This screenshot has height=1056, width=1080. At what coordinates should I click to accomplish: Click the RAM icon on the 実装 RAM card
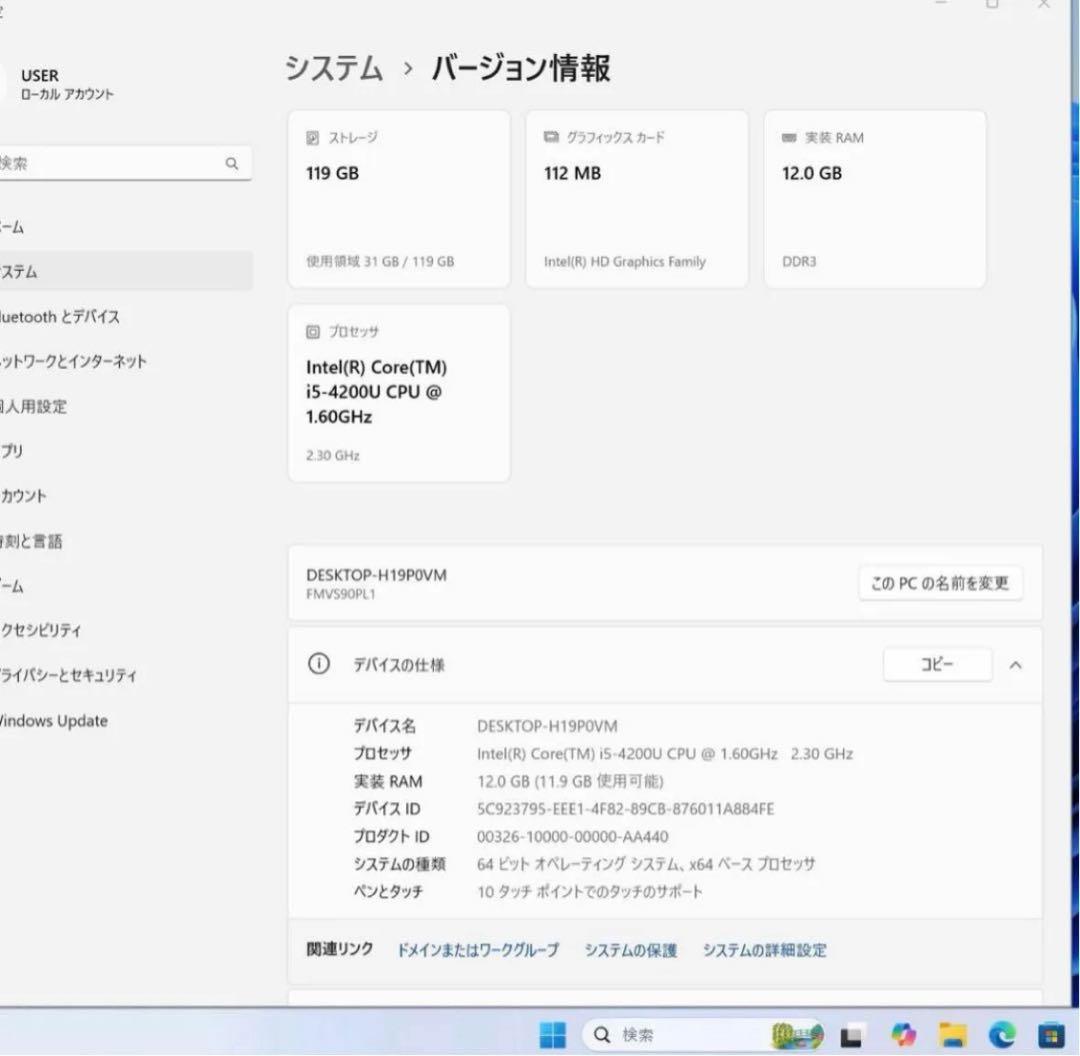(x=788, y=138)
